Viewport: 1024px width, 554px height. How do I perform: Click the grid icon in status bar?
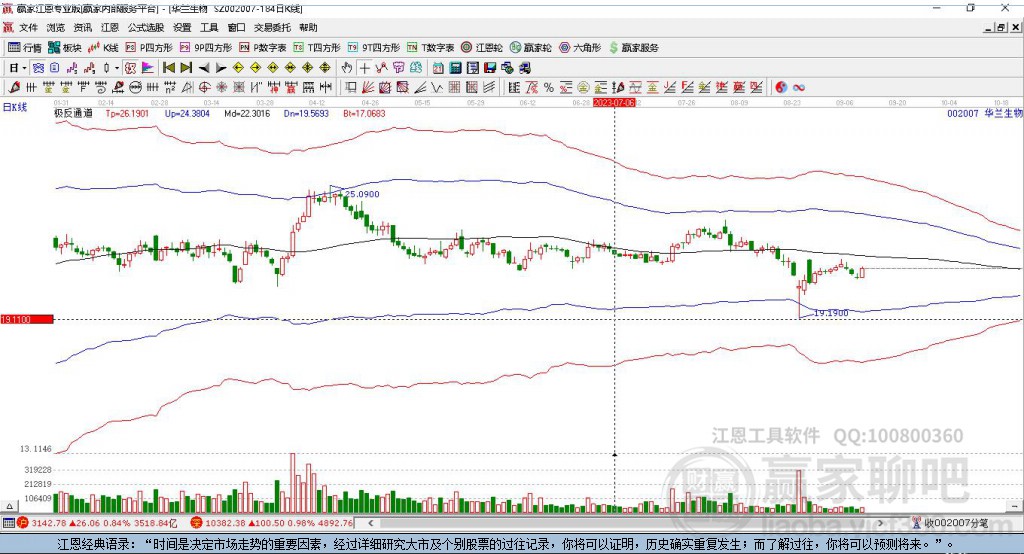coord(8,523)
